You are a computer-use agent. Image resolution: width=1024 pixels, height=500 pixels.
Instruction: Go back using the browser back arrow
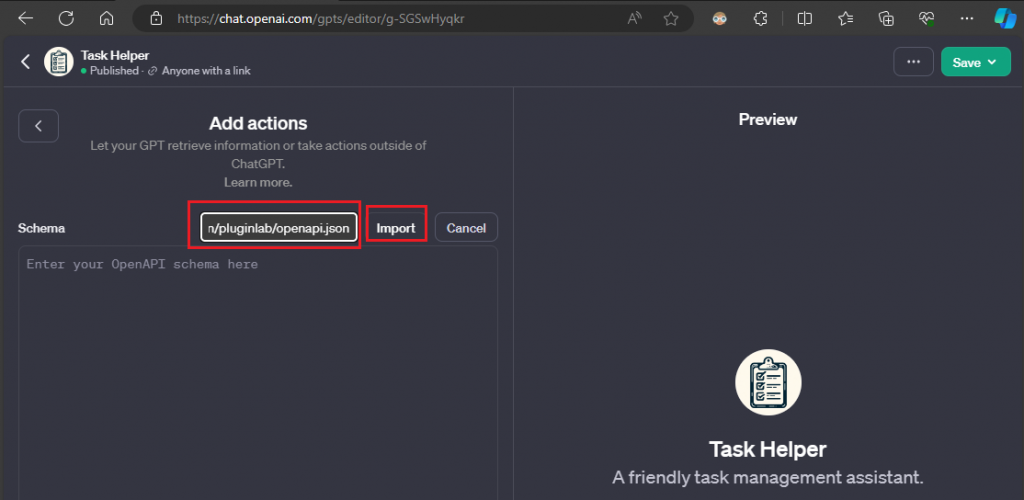[x=25, y=18]
